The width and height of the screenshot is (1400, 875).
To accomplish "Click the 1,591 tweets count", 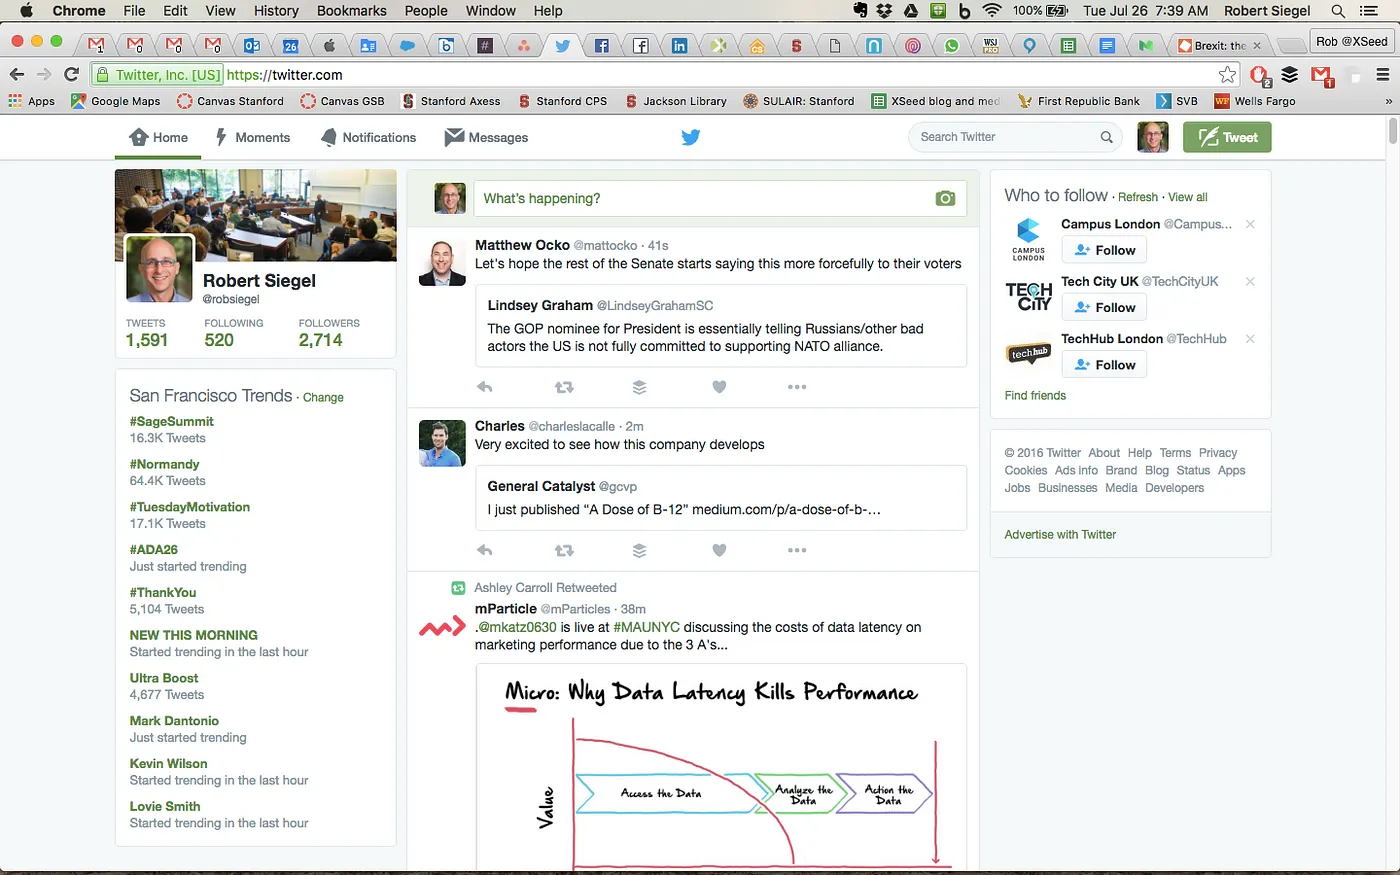I will coord(147,340).
